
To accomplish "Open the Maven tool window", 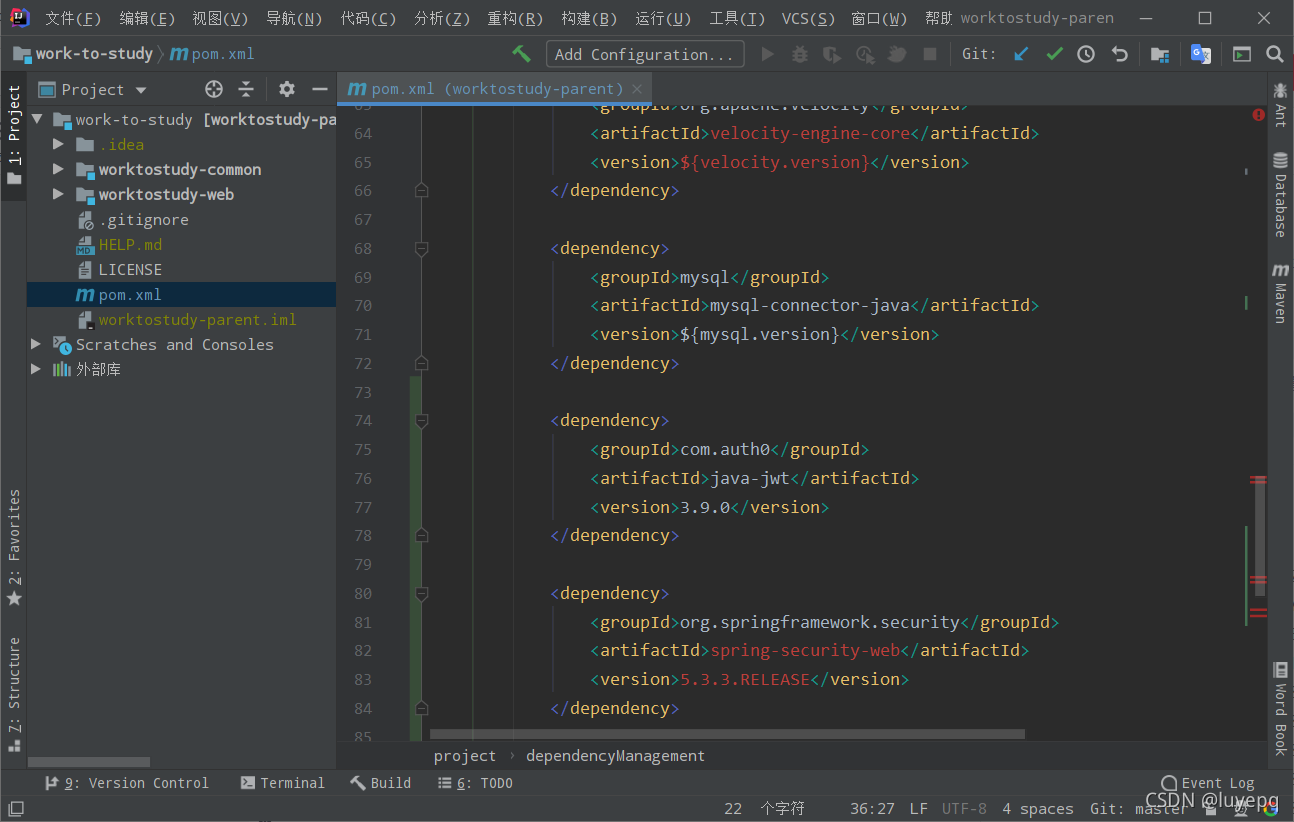I will coord(1280,292).
